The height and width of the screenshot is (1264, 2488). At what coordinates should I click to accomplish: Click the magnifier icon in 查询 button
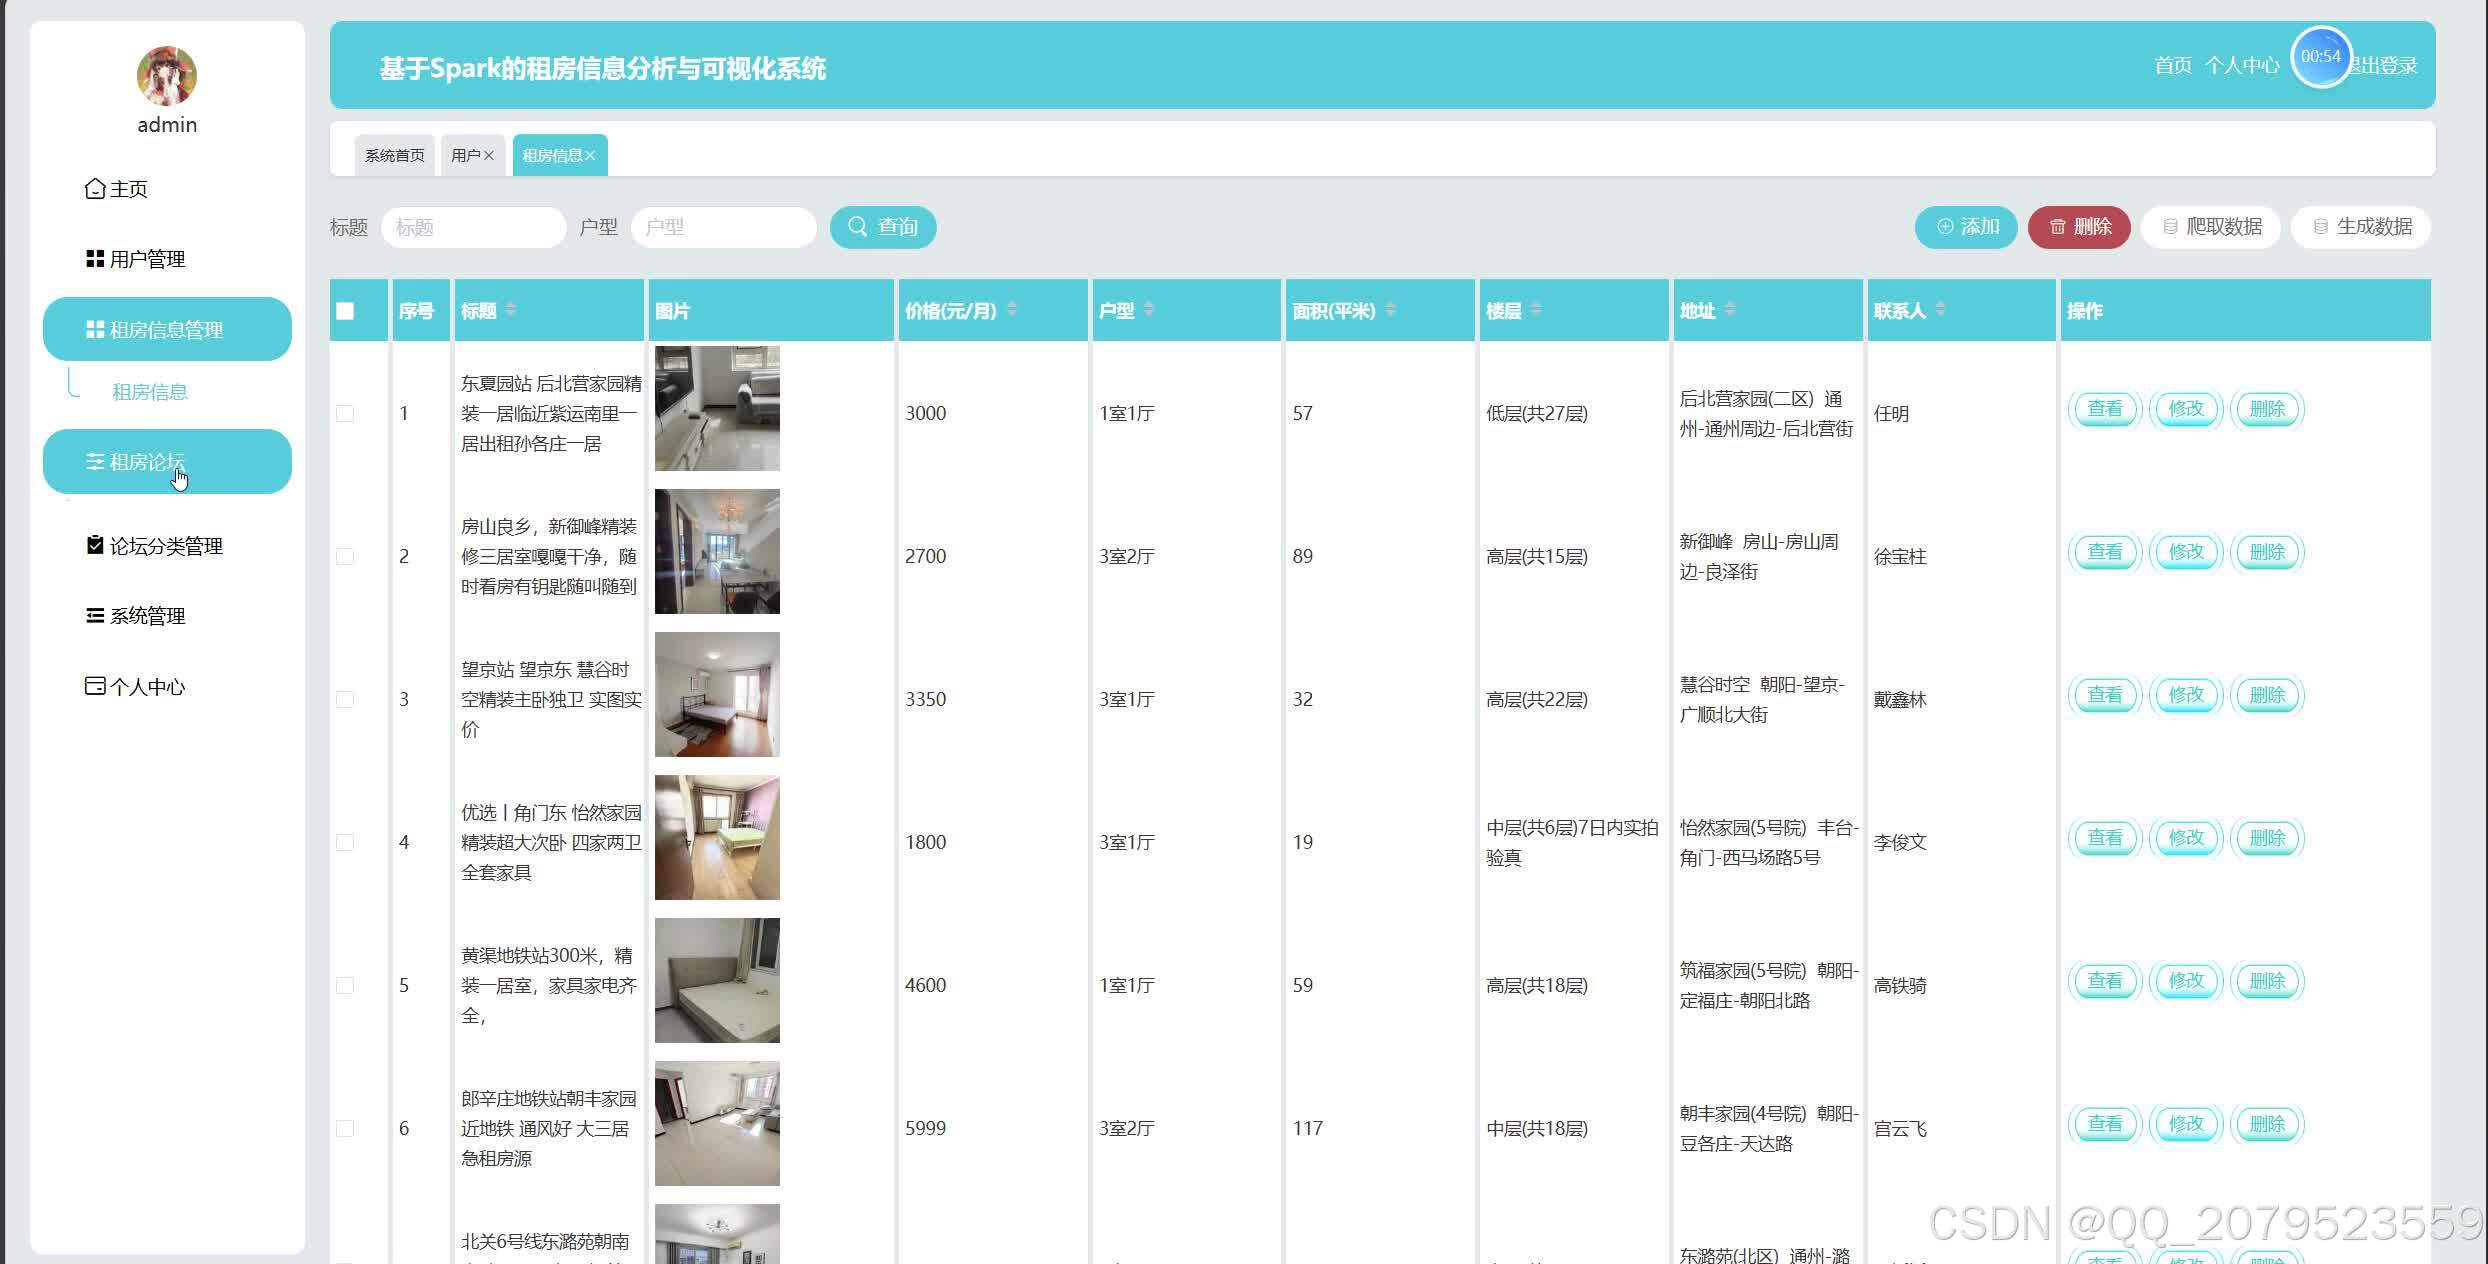[x=858, y=227]
